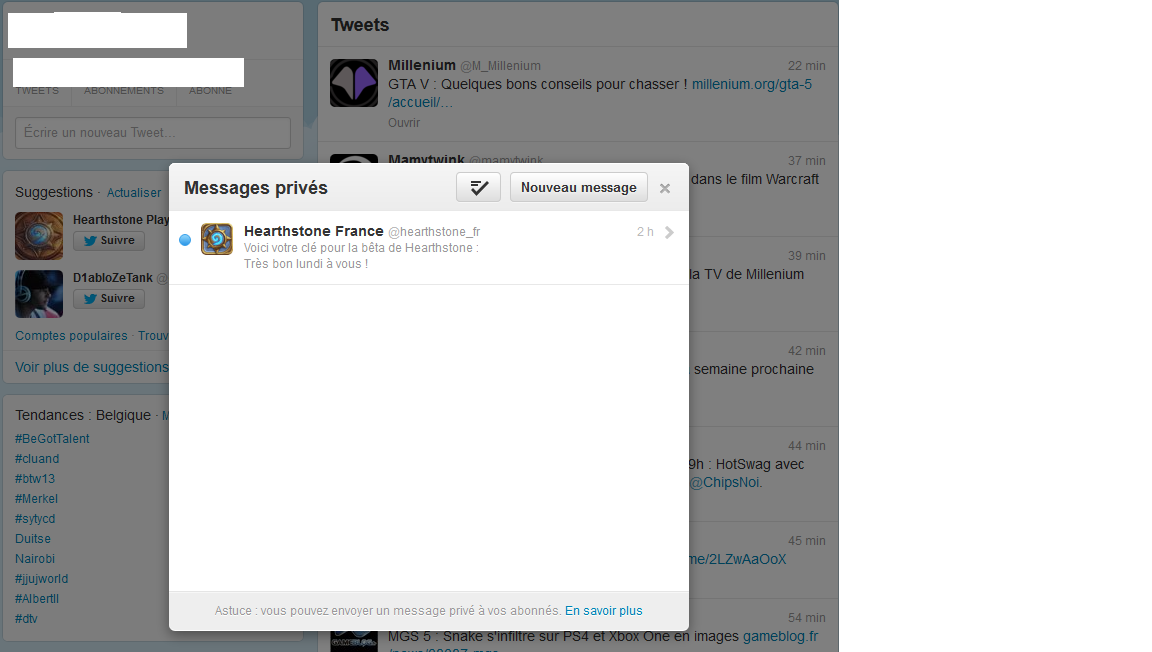
Task: Click the Tendances : Belgique heading
Action: 83,415
